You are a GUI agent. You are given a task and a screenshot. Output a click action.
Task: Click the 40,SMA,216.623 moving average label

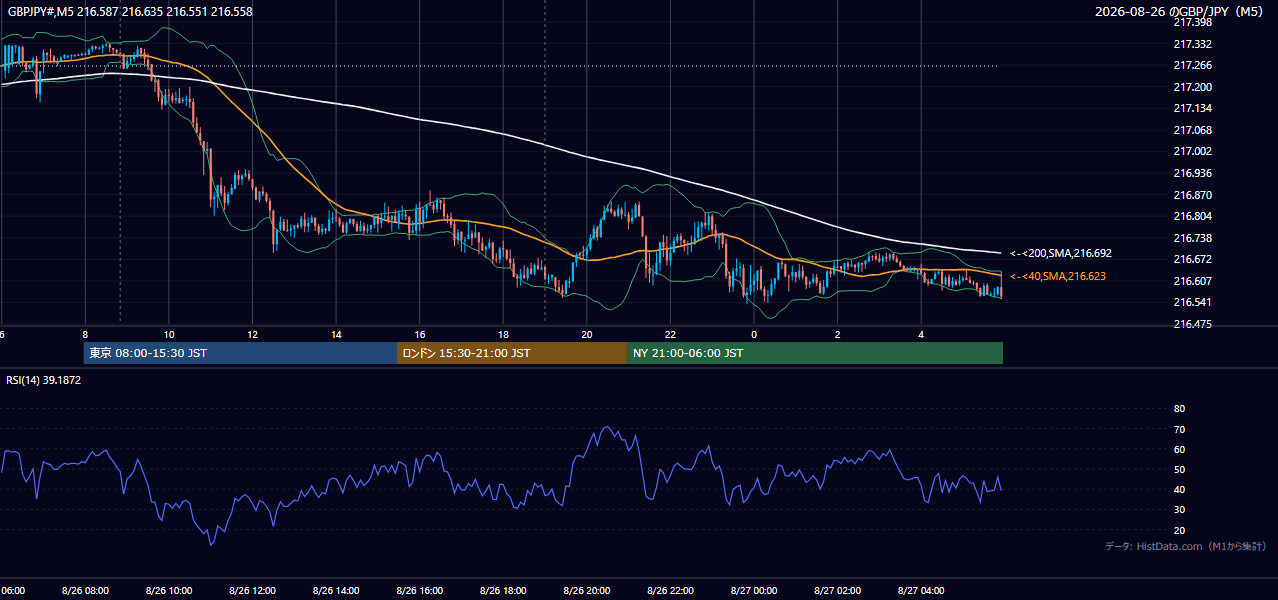pyautogui.click(x=1058, y=276)
